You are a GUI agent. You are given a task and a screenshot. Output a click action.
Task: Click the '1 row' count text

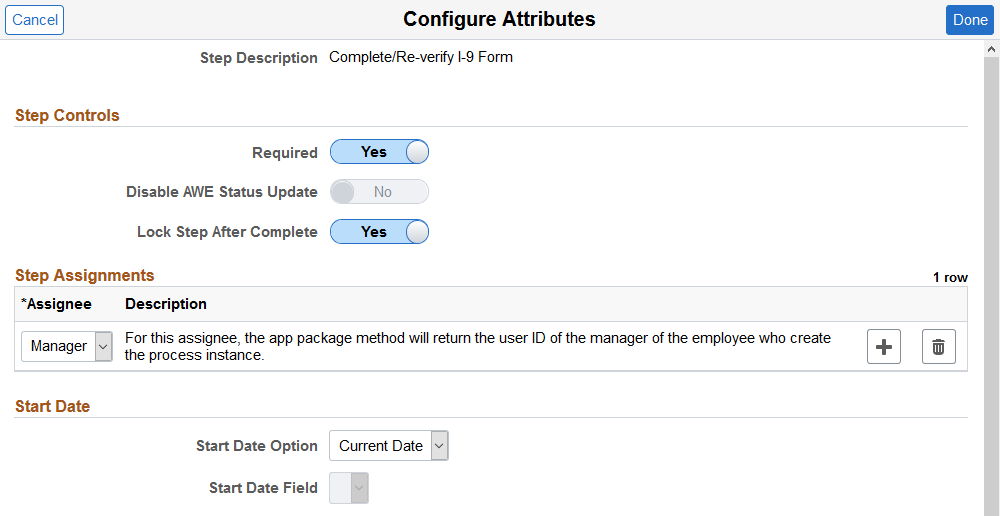[x=950, y=277]
